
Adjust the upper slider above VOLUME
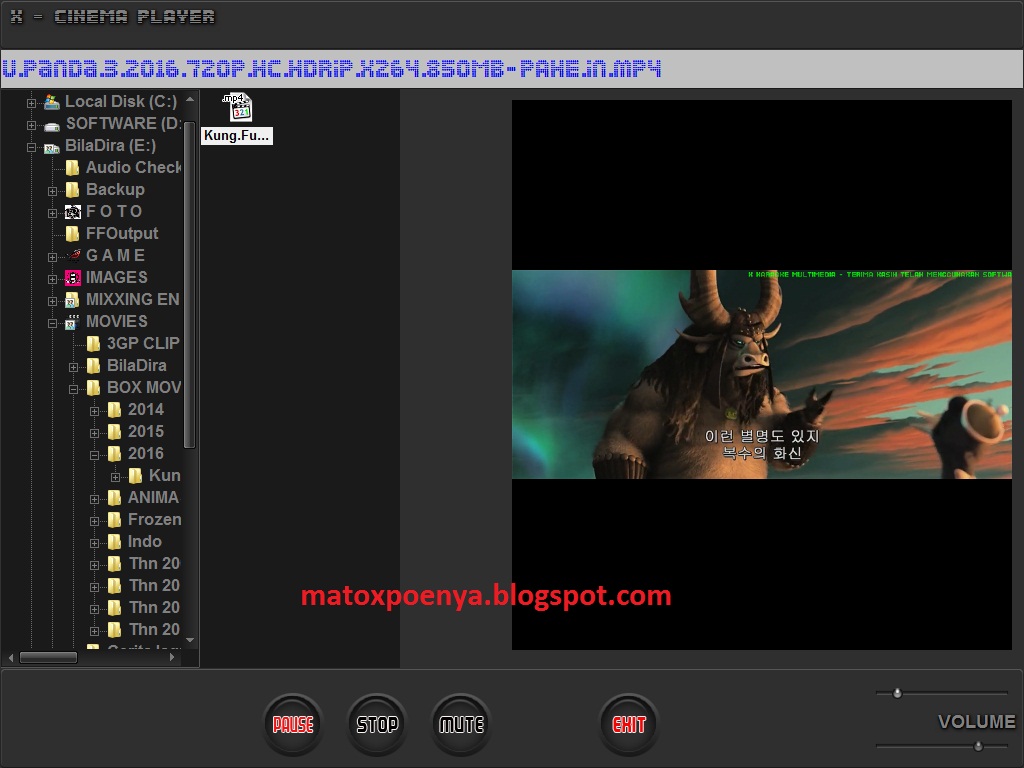[897, 693]
